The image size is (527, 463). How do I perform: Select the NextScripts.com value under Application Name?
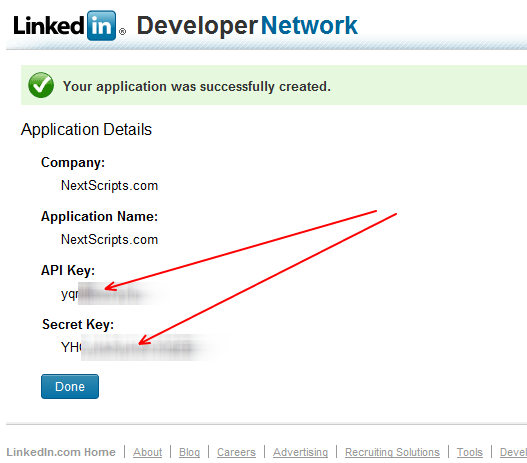pyautogui.click(x=109, y=240)
